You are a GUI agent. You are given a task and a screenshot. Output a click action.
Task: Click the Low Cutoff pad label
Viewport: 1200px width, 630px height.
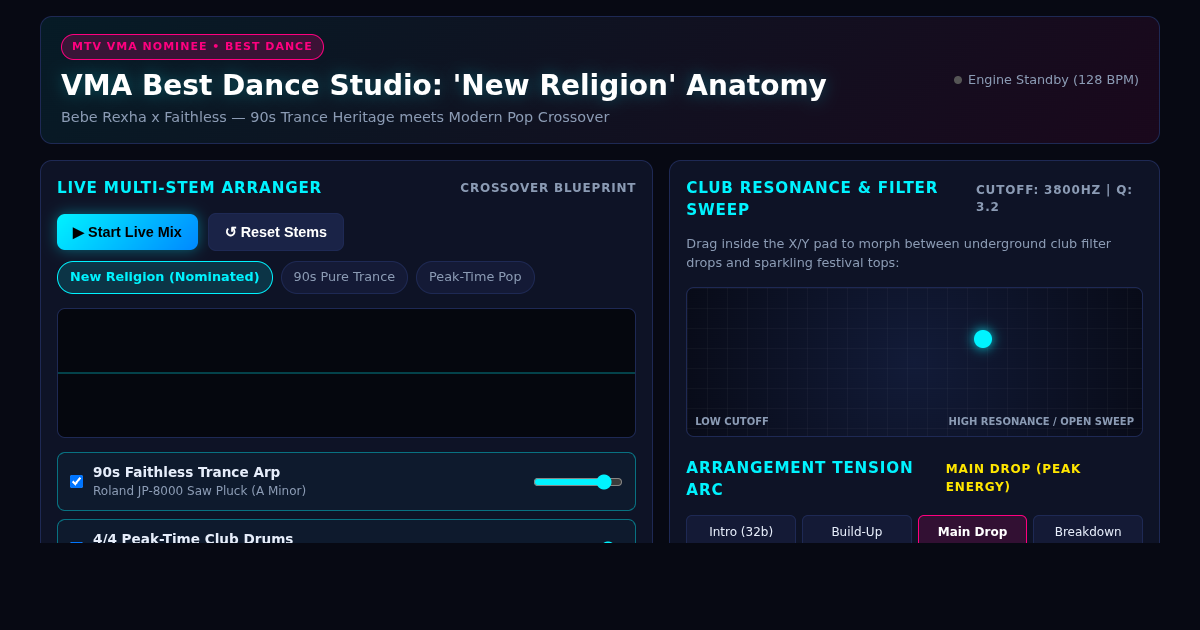coord(732,422)
